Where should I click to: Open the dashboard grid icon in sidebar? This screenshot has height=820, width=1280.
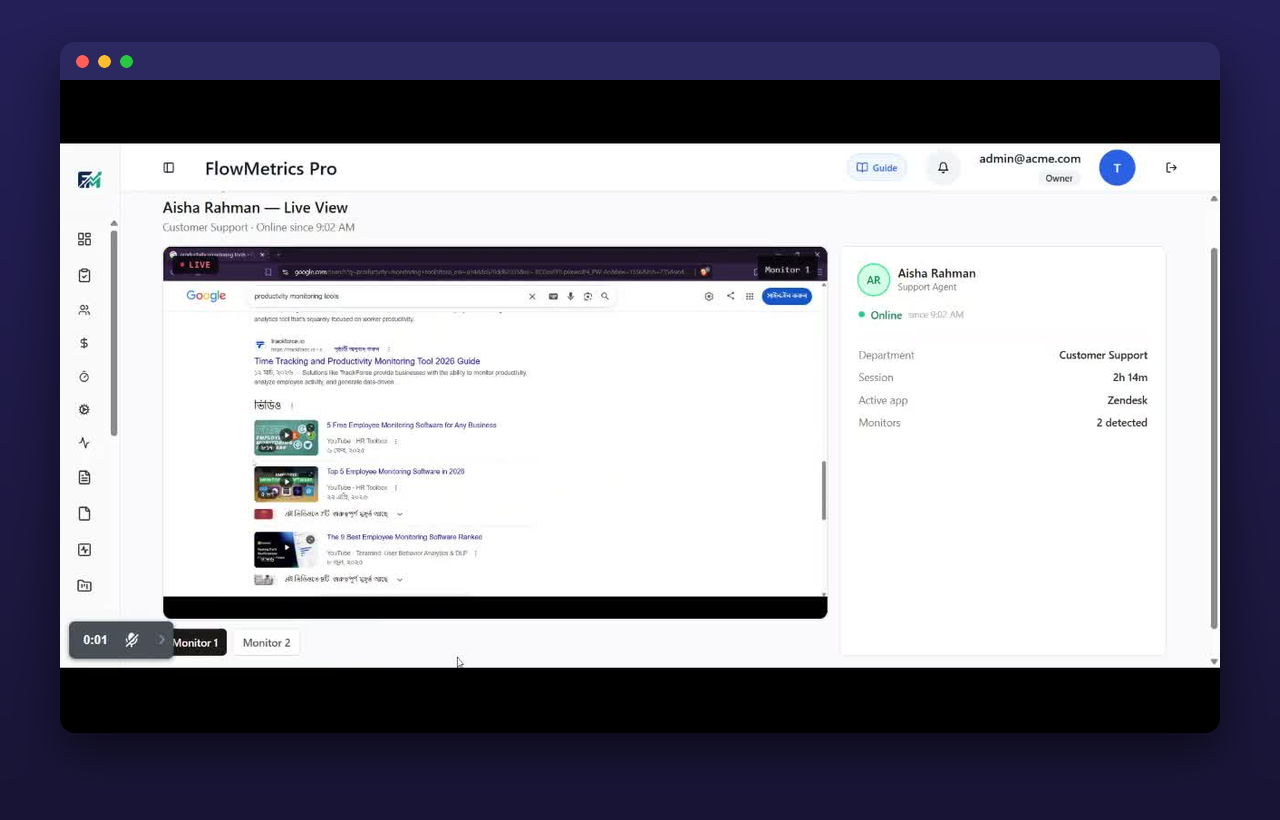[84, 239]
